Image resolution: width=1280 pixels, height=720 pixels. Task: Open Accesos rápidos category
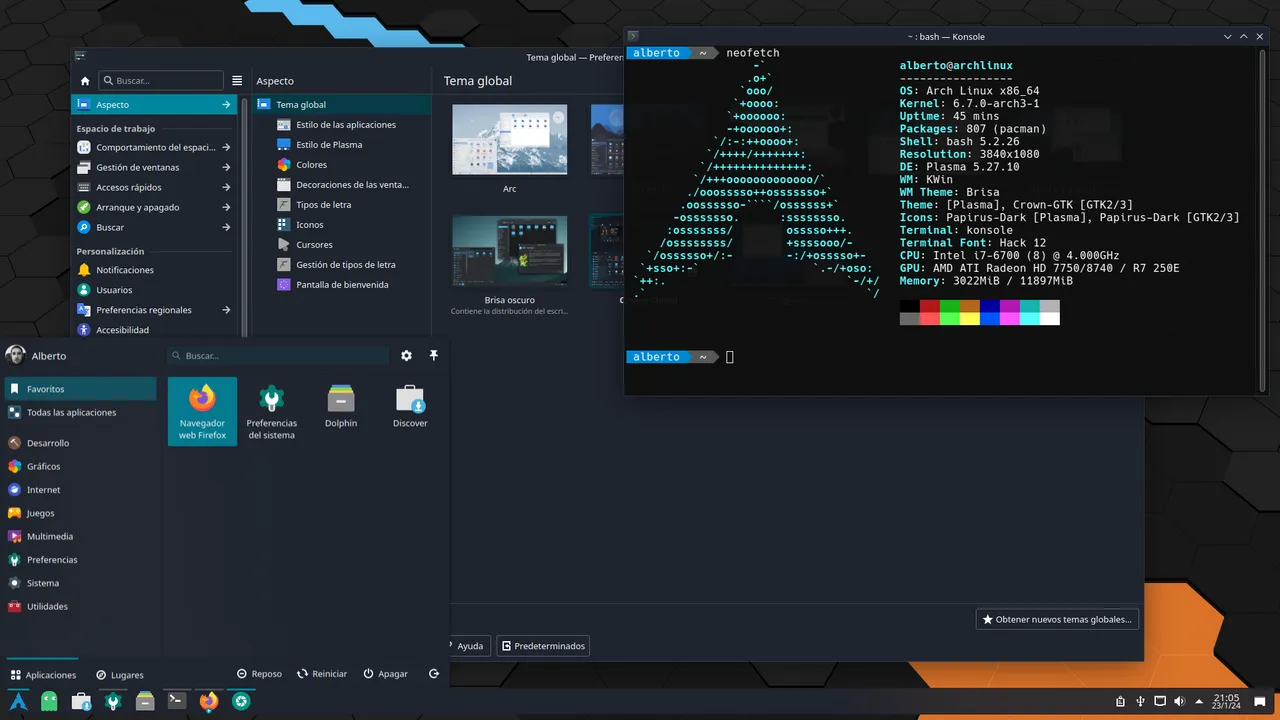click(x=154, y=187)
